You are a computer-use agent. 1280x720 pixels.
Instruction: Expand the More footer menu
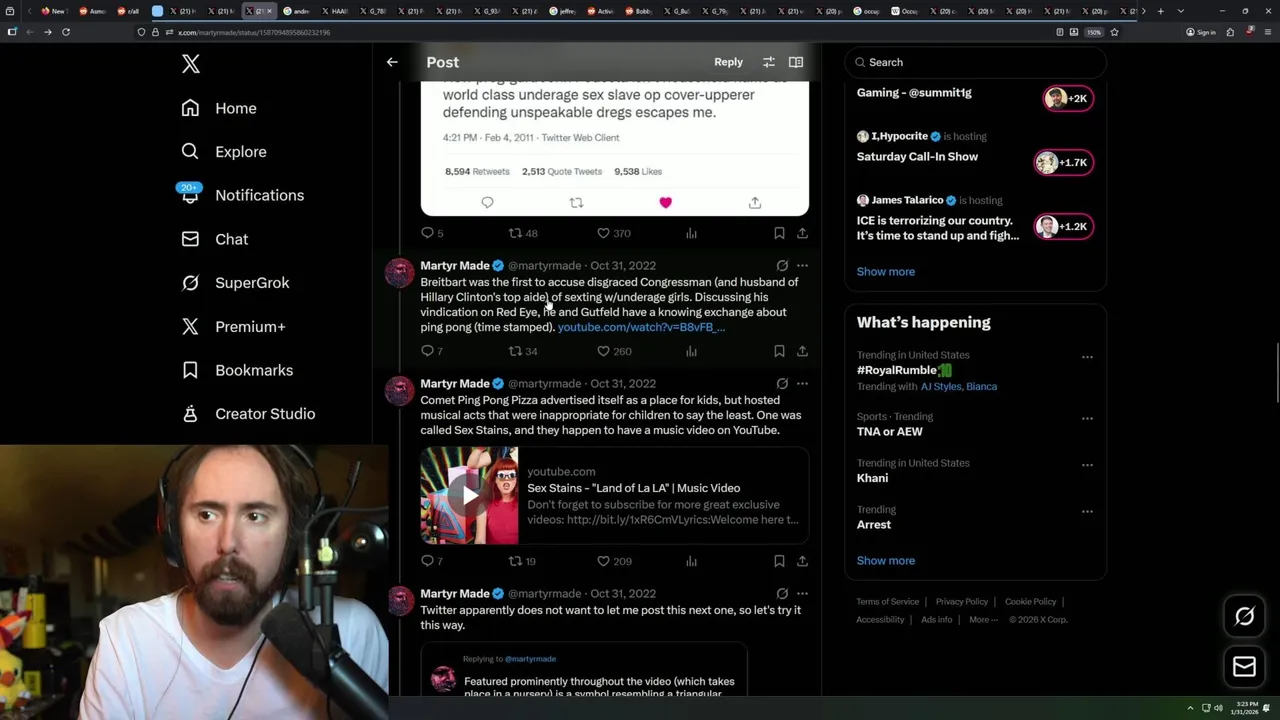pyautogui.click(x=983, y=620)
